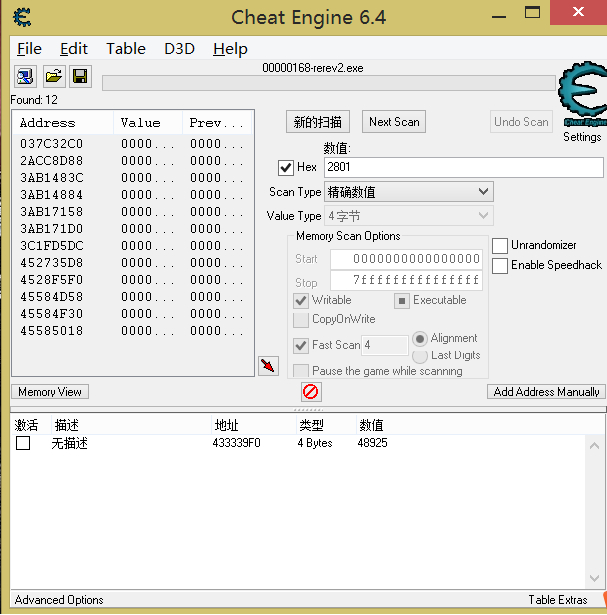Open the File menu
Image resolution: width=607 pixels, height=615 pixels.
click(x=29, y=49)
